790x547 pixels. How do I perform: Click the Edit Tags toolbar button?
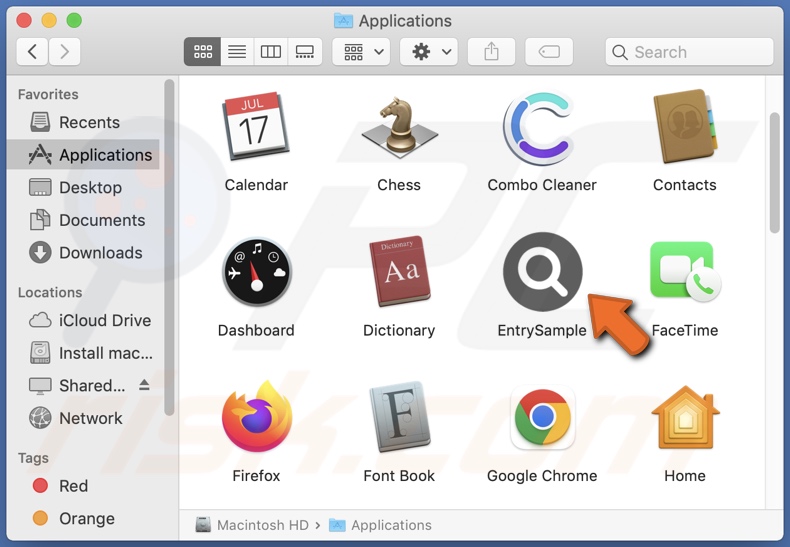(549, 51)
